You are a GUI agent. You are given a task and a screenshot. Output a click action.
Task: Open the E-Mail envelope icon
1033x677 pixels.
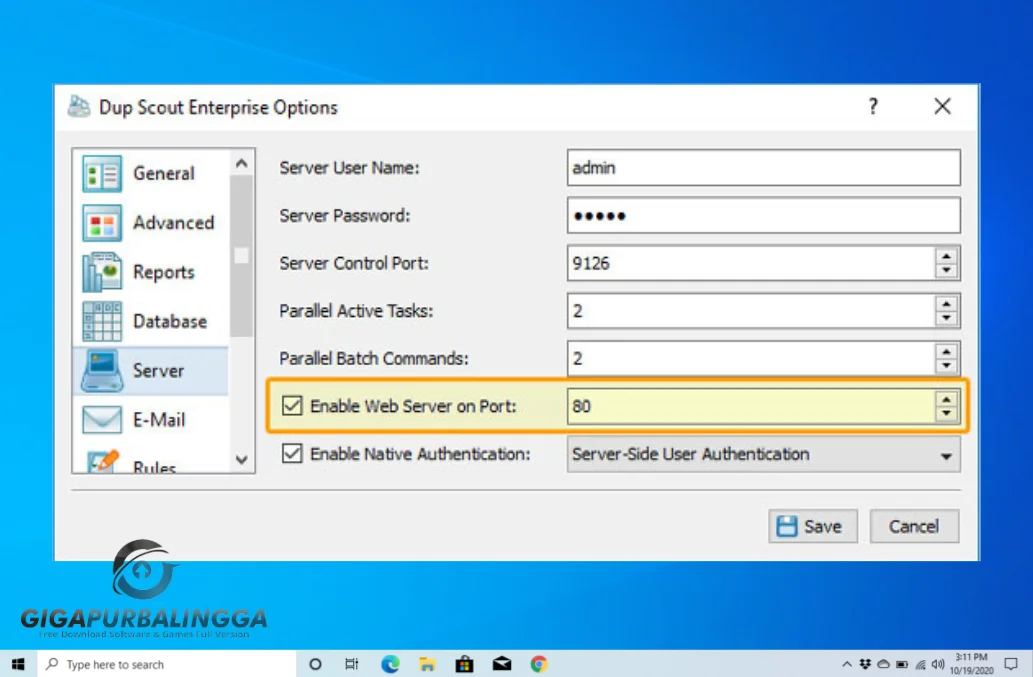[x=101, y=420]
